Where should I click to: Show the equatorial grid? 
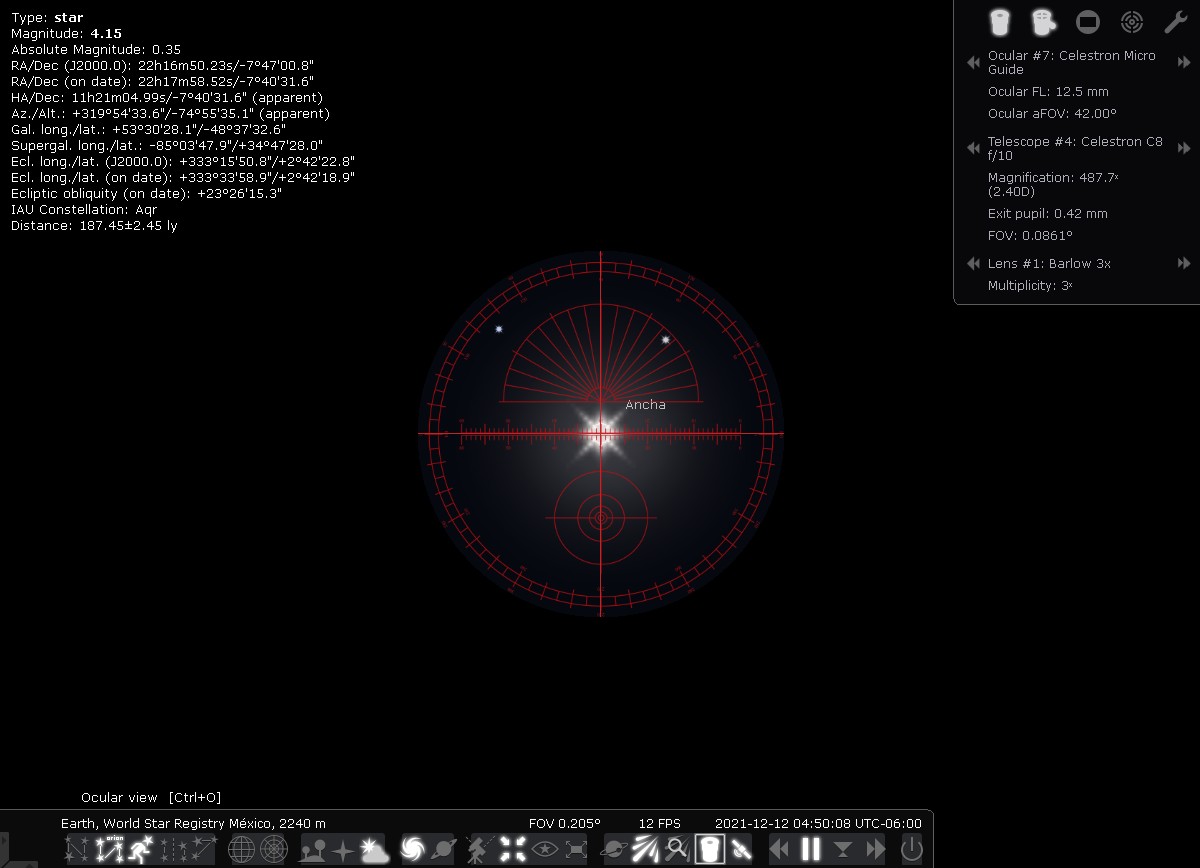pyautogui.click(x=242, y=850)
